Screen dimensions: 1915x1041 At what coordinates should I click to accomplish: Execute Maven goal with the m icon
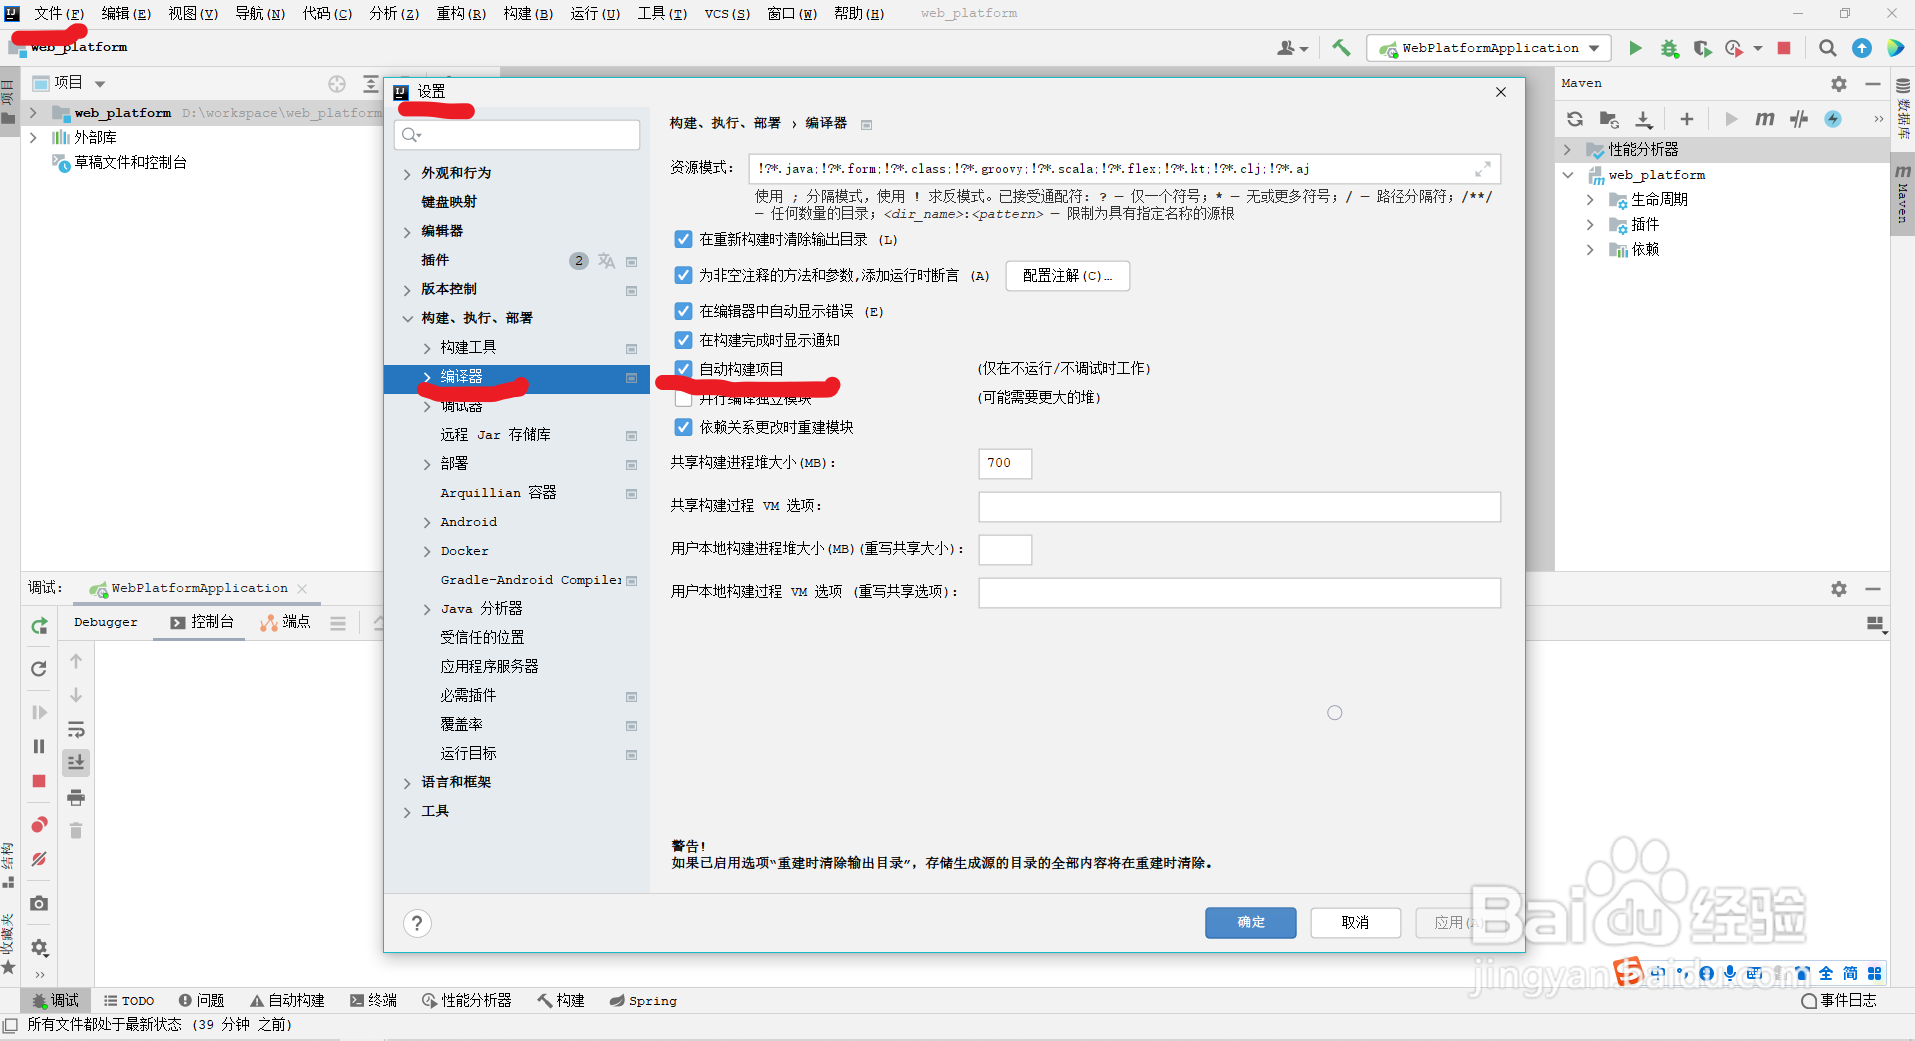pyautogui.click(x=1765, y=119)
